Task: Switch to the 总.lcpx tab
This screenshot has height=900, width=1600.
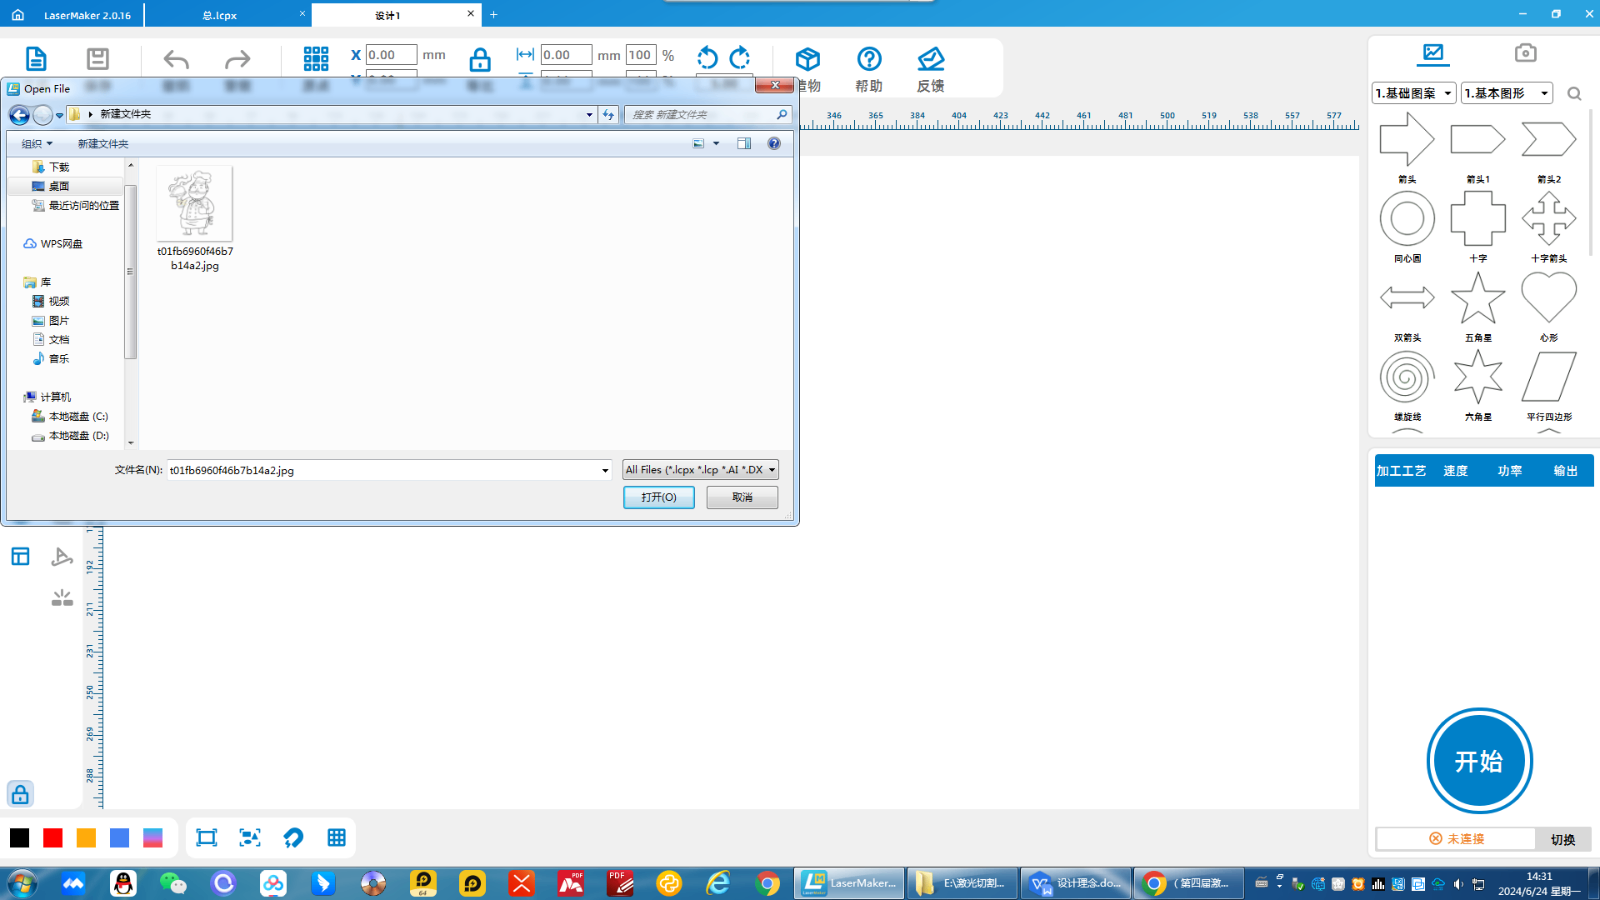Action: [220, 15]
